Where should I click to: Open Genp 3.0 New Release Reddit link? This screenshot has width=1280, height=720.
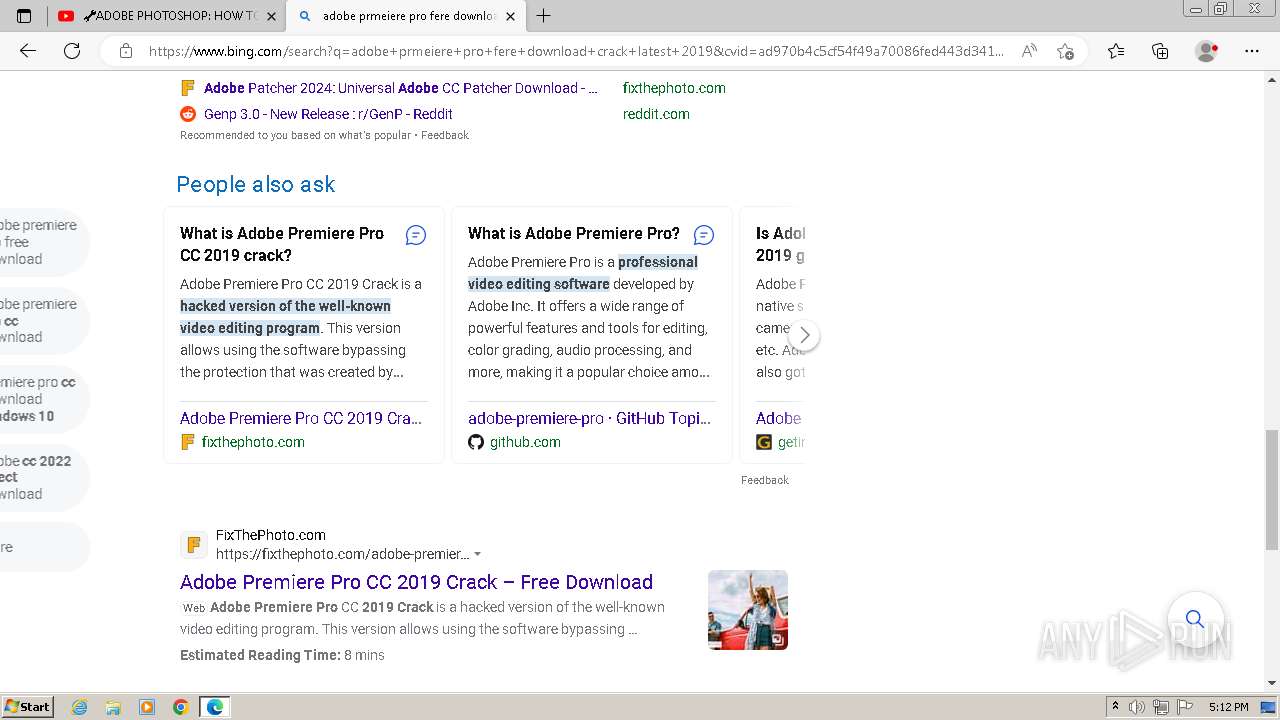coord(328,114)
